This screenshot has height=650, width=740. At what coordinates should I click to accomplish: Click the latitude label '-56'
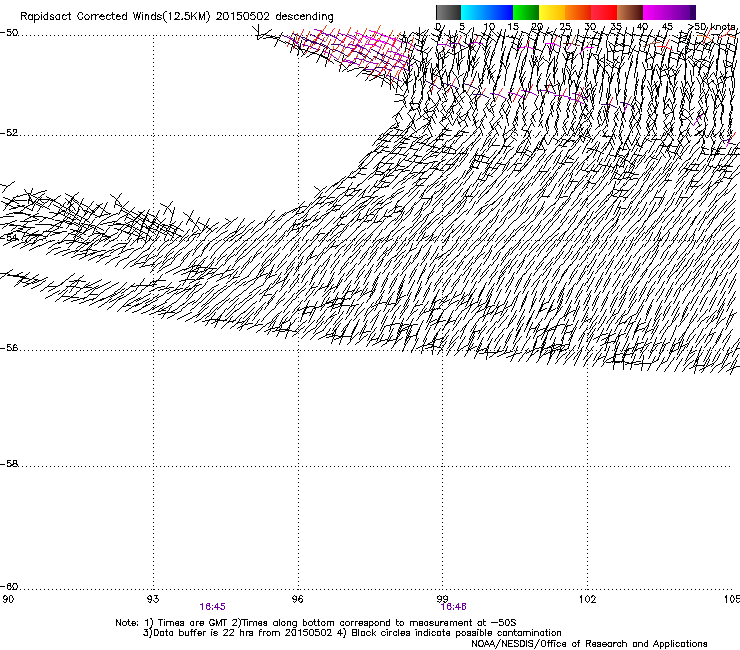tap(9, 348)
